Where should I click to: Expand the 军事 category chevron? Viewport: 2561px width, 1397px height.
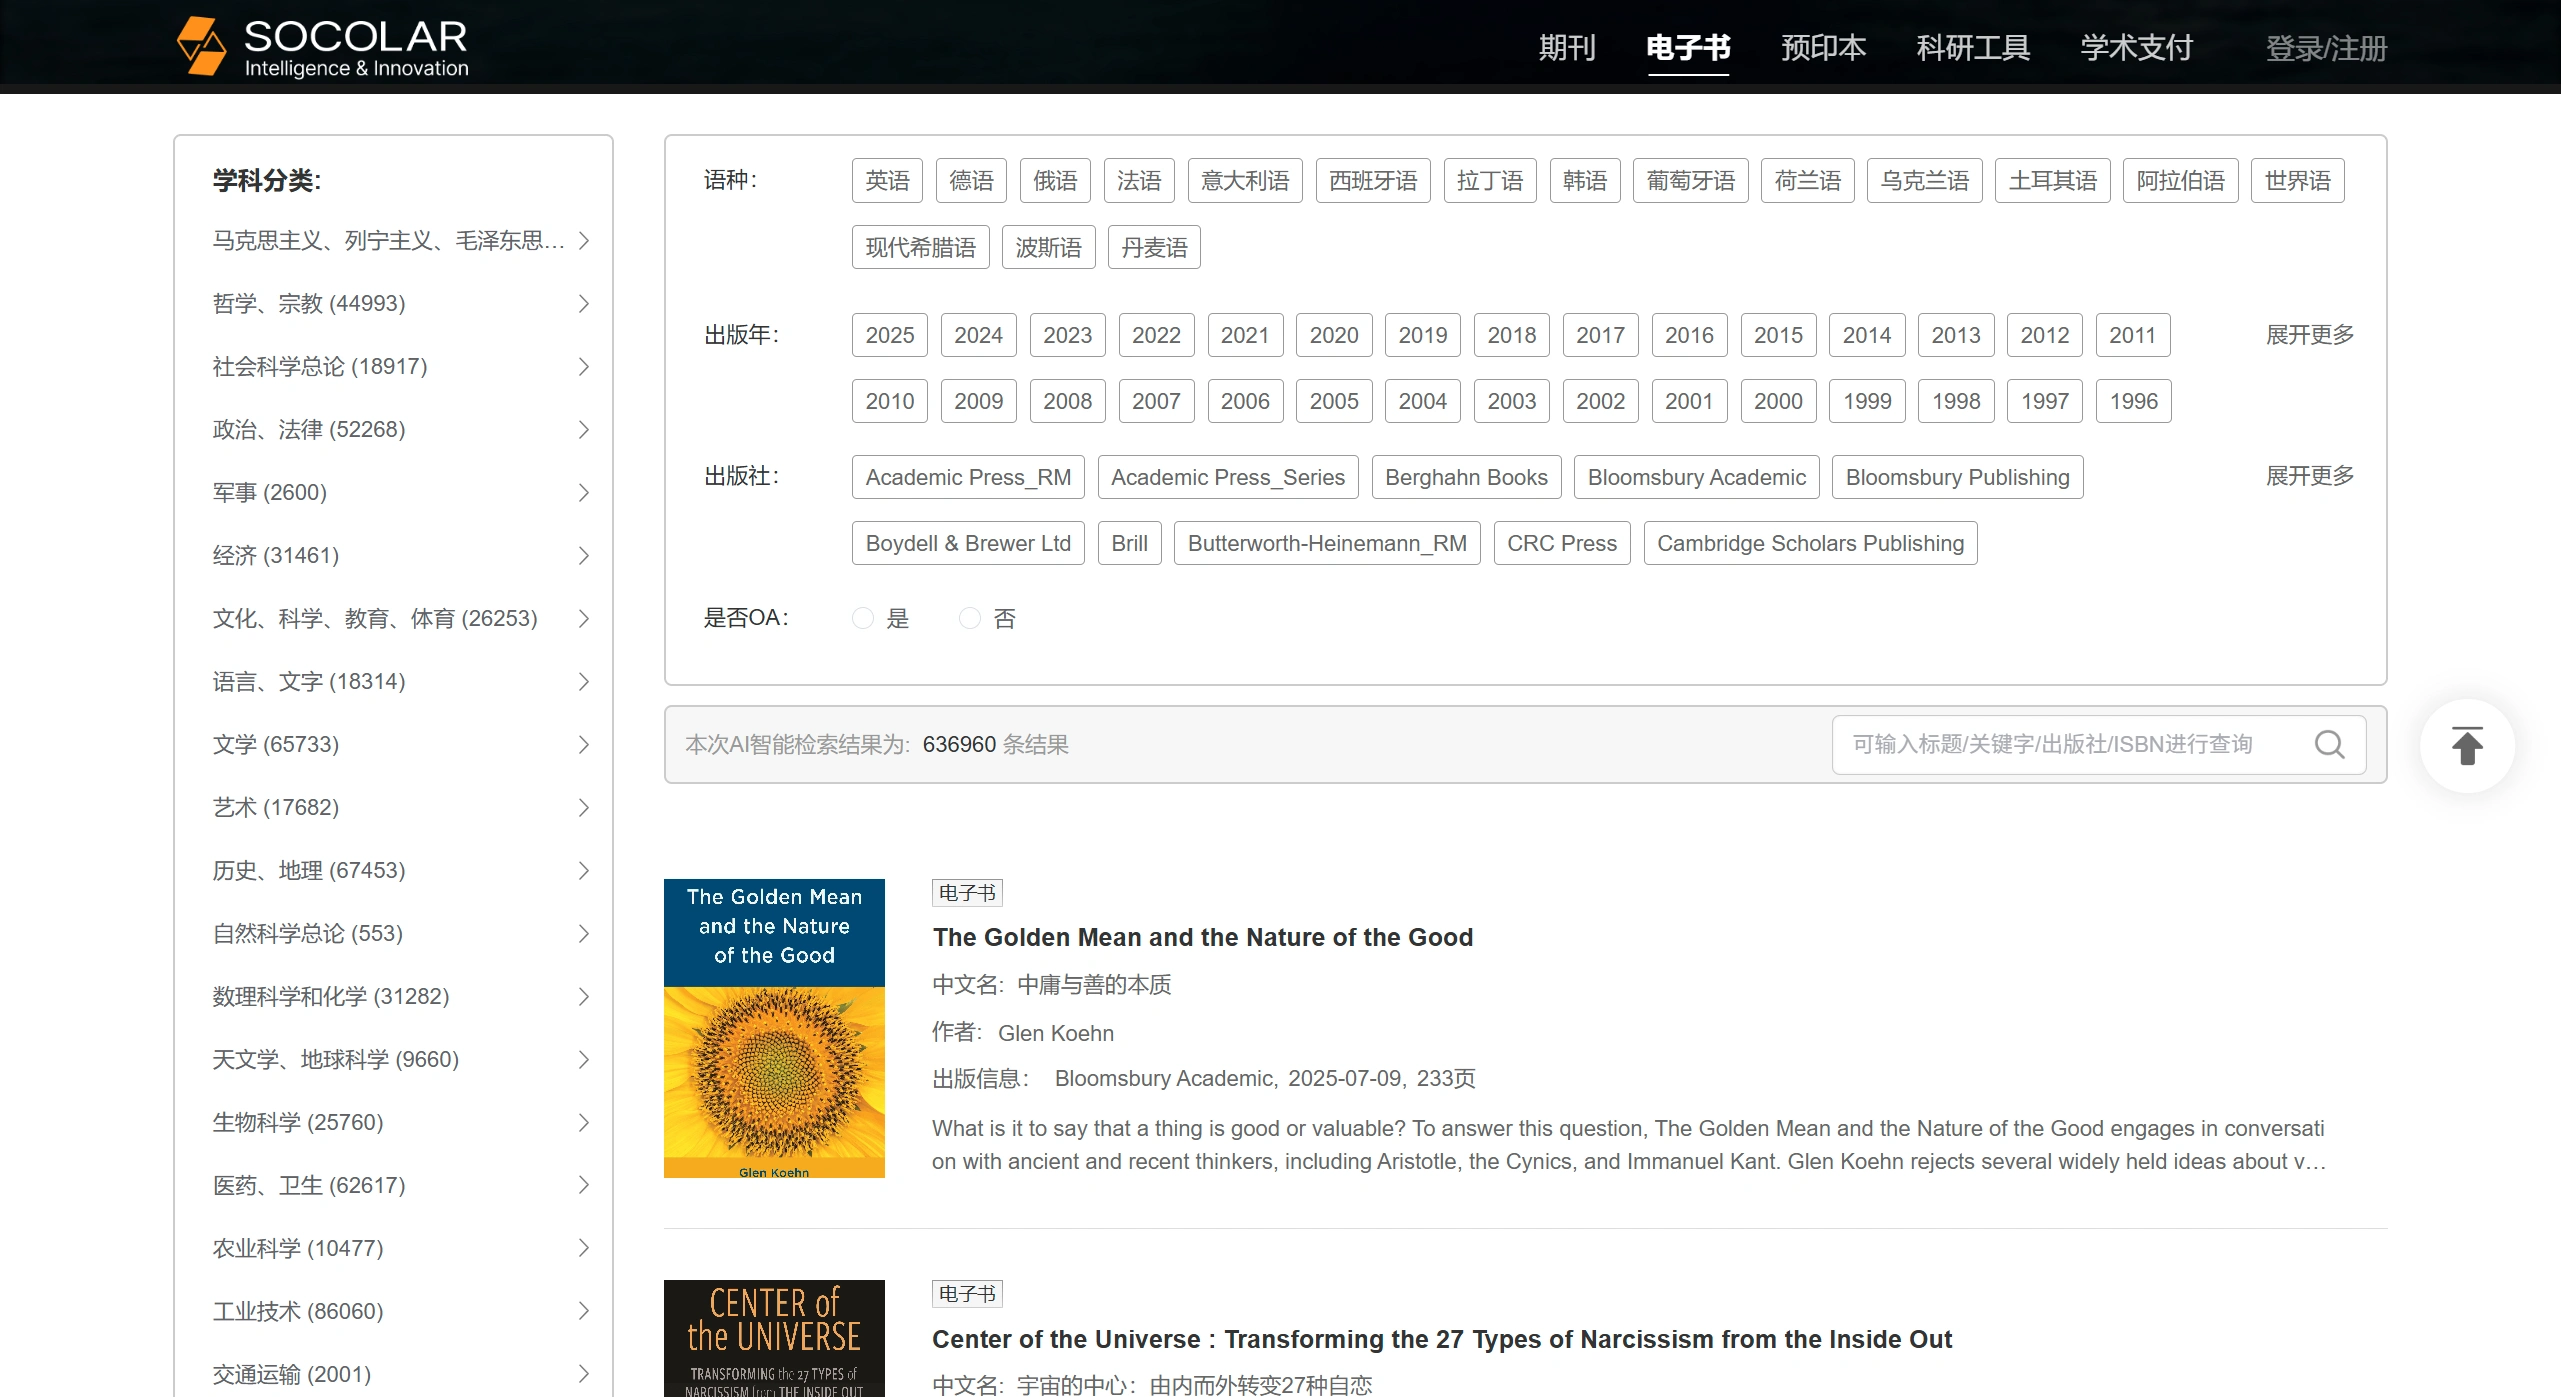click(584, 493)
